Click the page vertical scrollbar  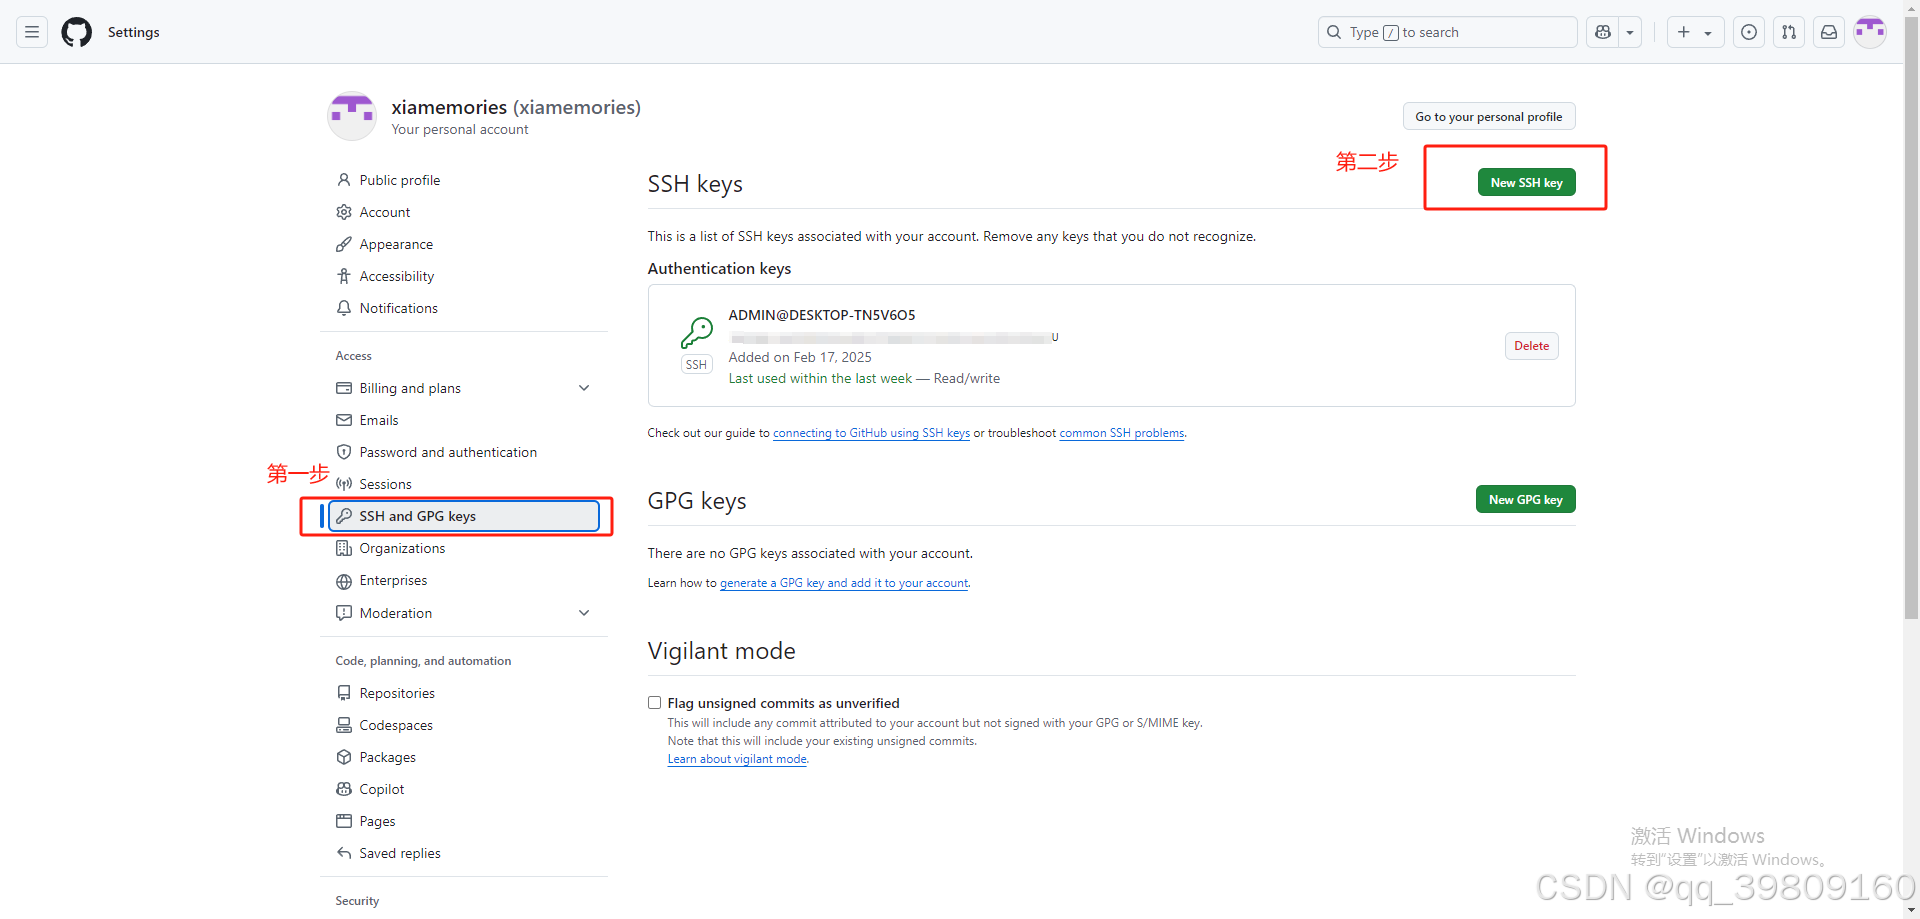1911,320
